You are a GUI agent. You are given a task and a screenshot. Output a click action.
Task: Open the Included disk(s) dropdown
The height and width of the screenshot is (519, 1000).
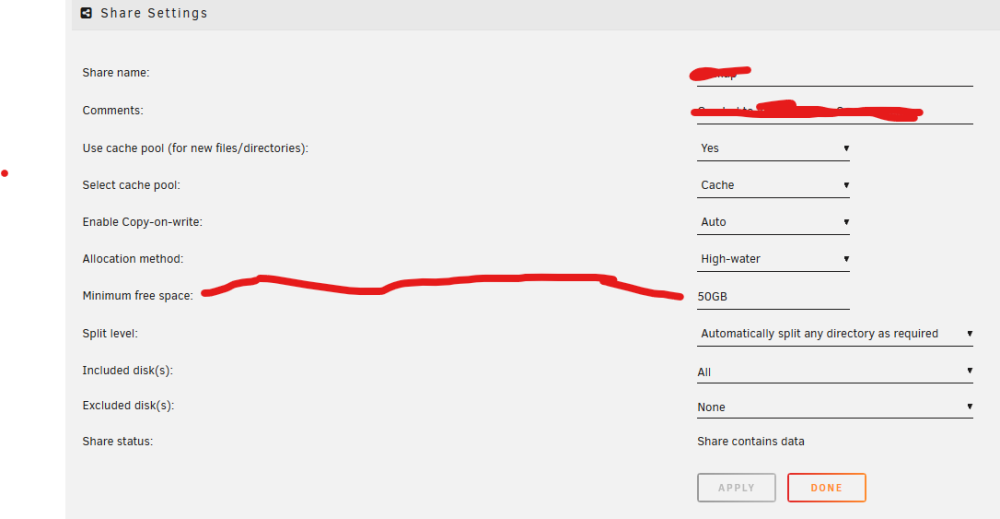click(x=835, y=372)
